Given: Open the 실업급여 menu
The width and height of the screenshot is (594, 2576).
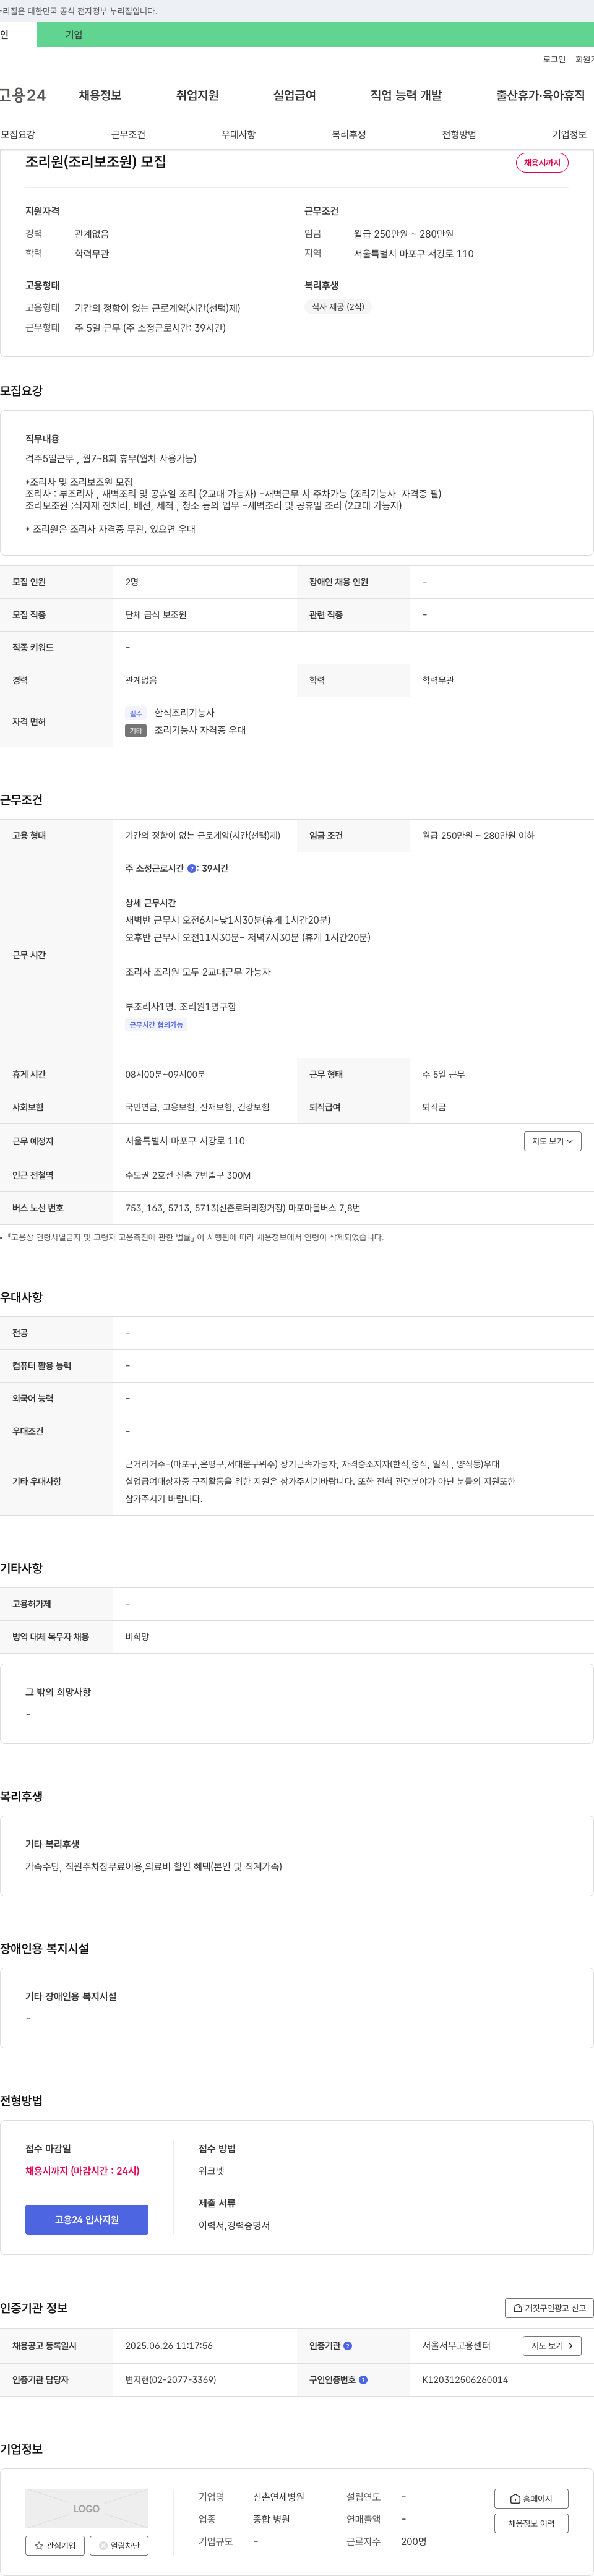Looking at the screenshot, I should (294, 95).
